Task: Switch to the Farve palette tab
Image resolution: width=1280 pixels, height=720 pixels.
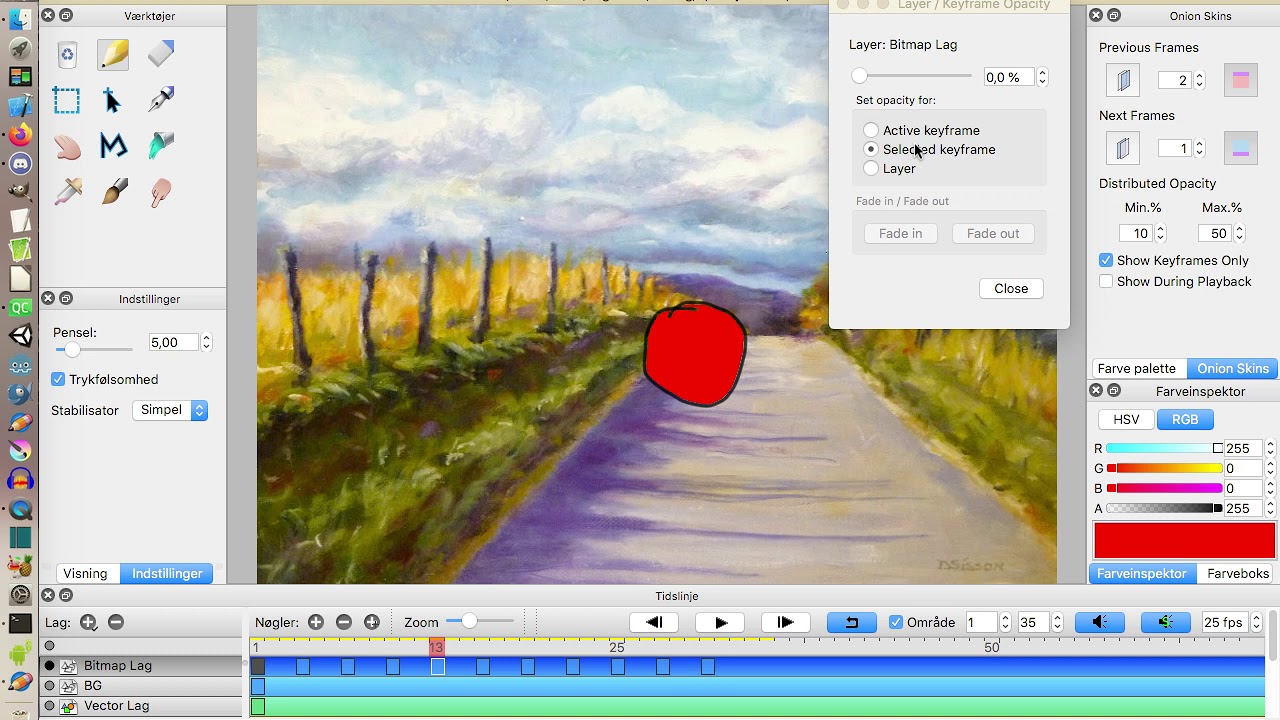Action: tap(1137, 368)
